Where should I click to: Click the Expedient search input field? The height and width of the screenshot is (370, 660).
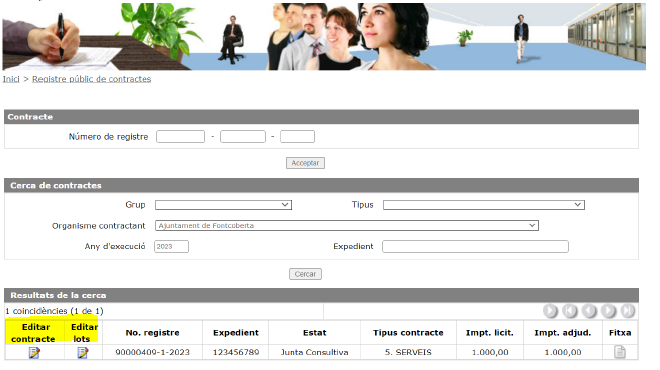[475, 247]
